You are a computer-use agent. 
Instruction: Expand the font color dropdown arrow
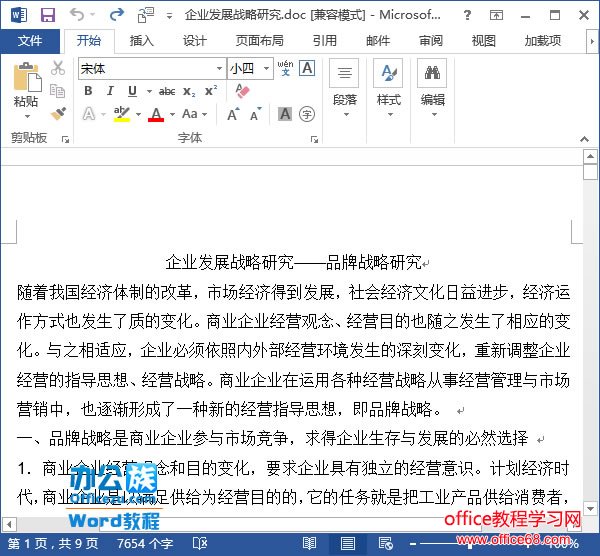click(172, 114)
